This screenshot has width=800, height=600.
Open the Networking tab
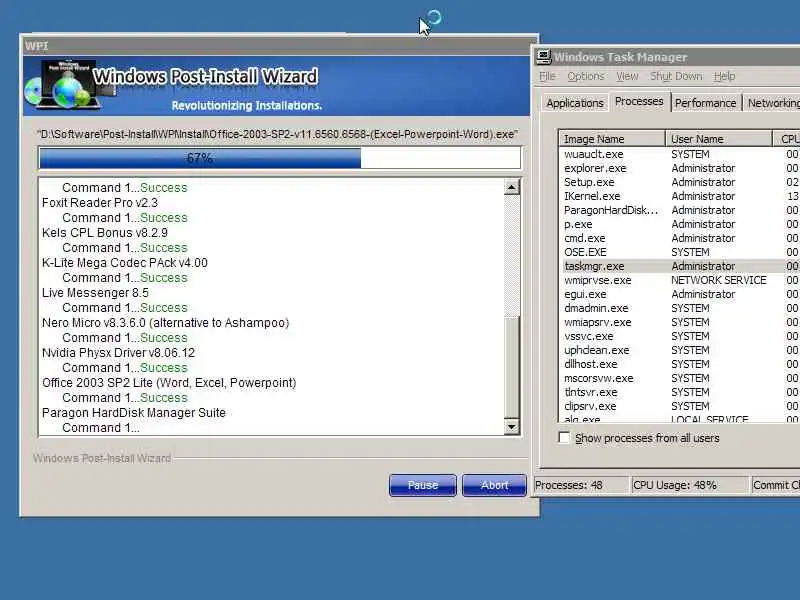point(771,103)
